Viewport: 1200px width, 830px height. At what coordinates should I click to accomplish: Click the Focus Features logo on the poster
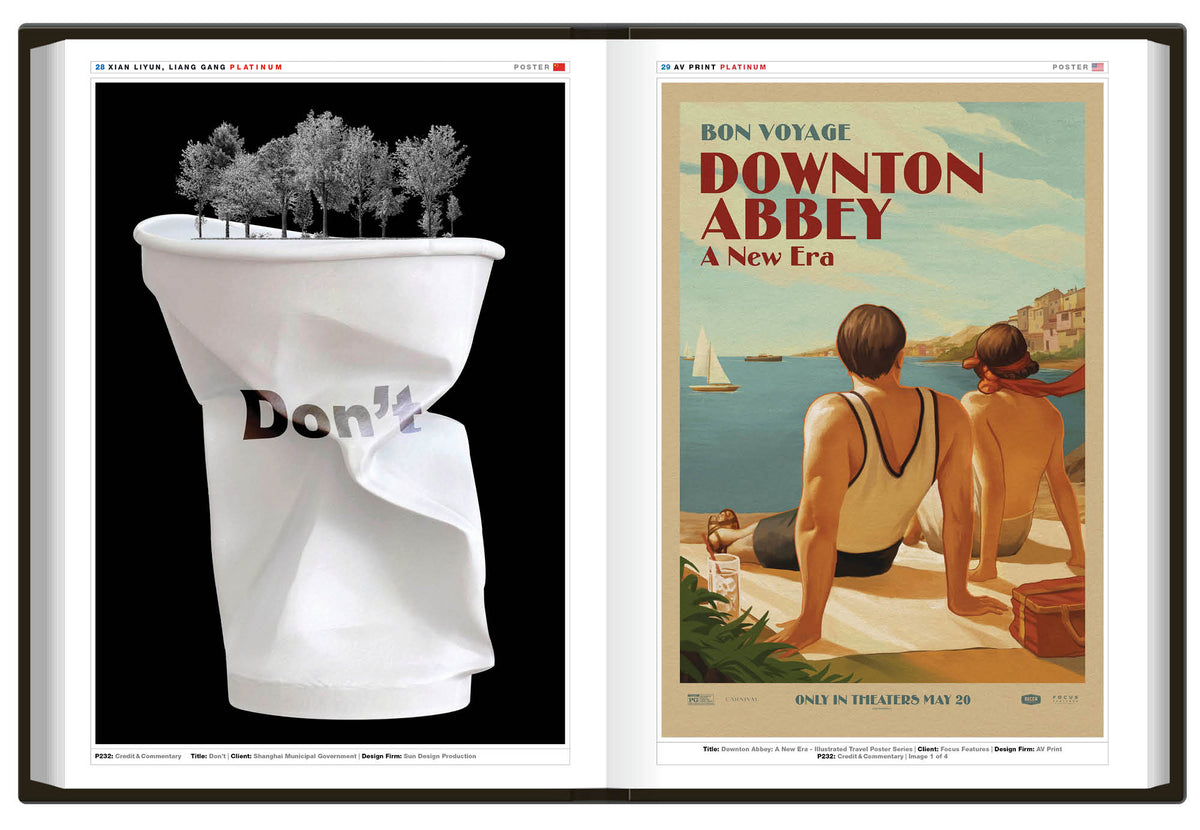click(1064, 699)
